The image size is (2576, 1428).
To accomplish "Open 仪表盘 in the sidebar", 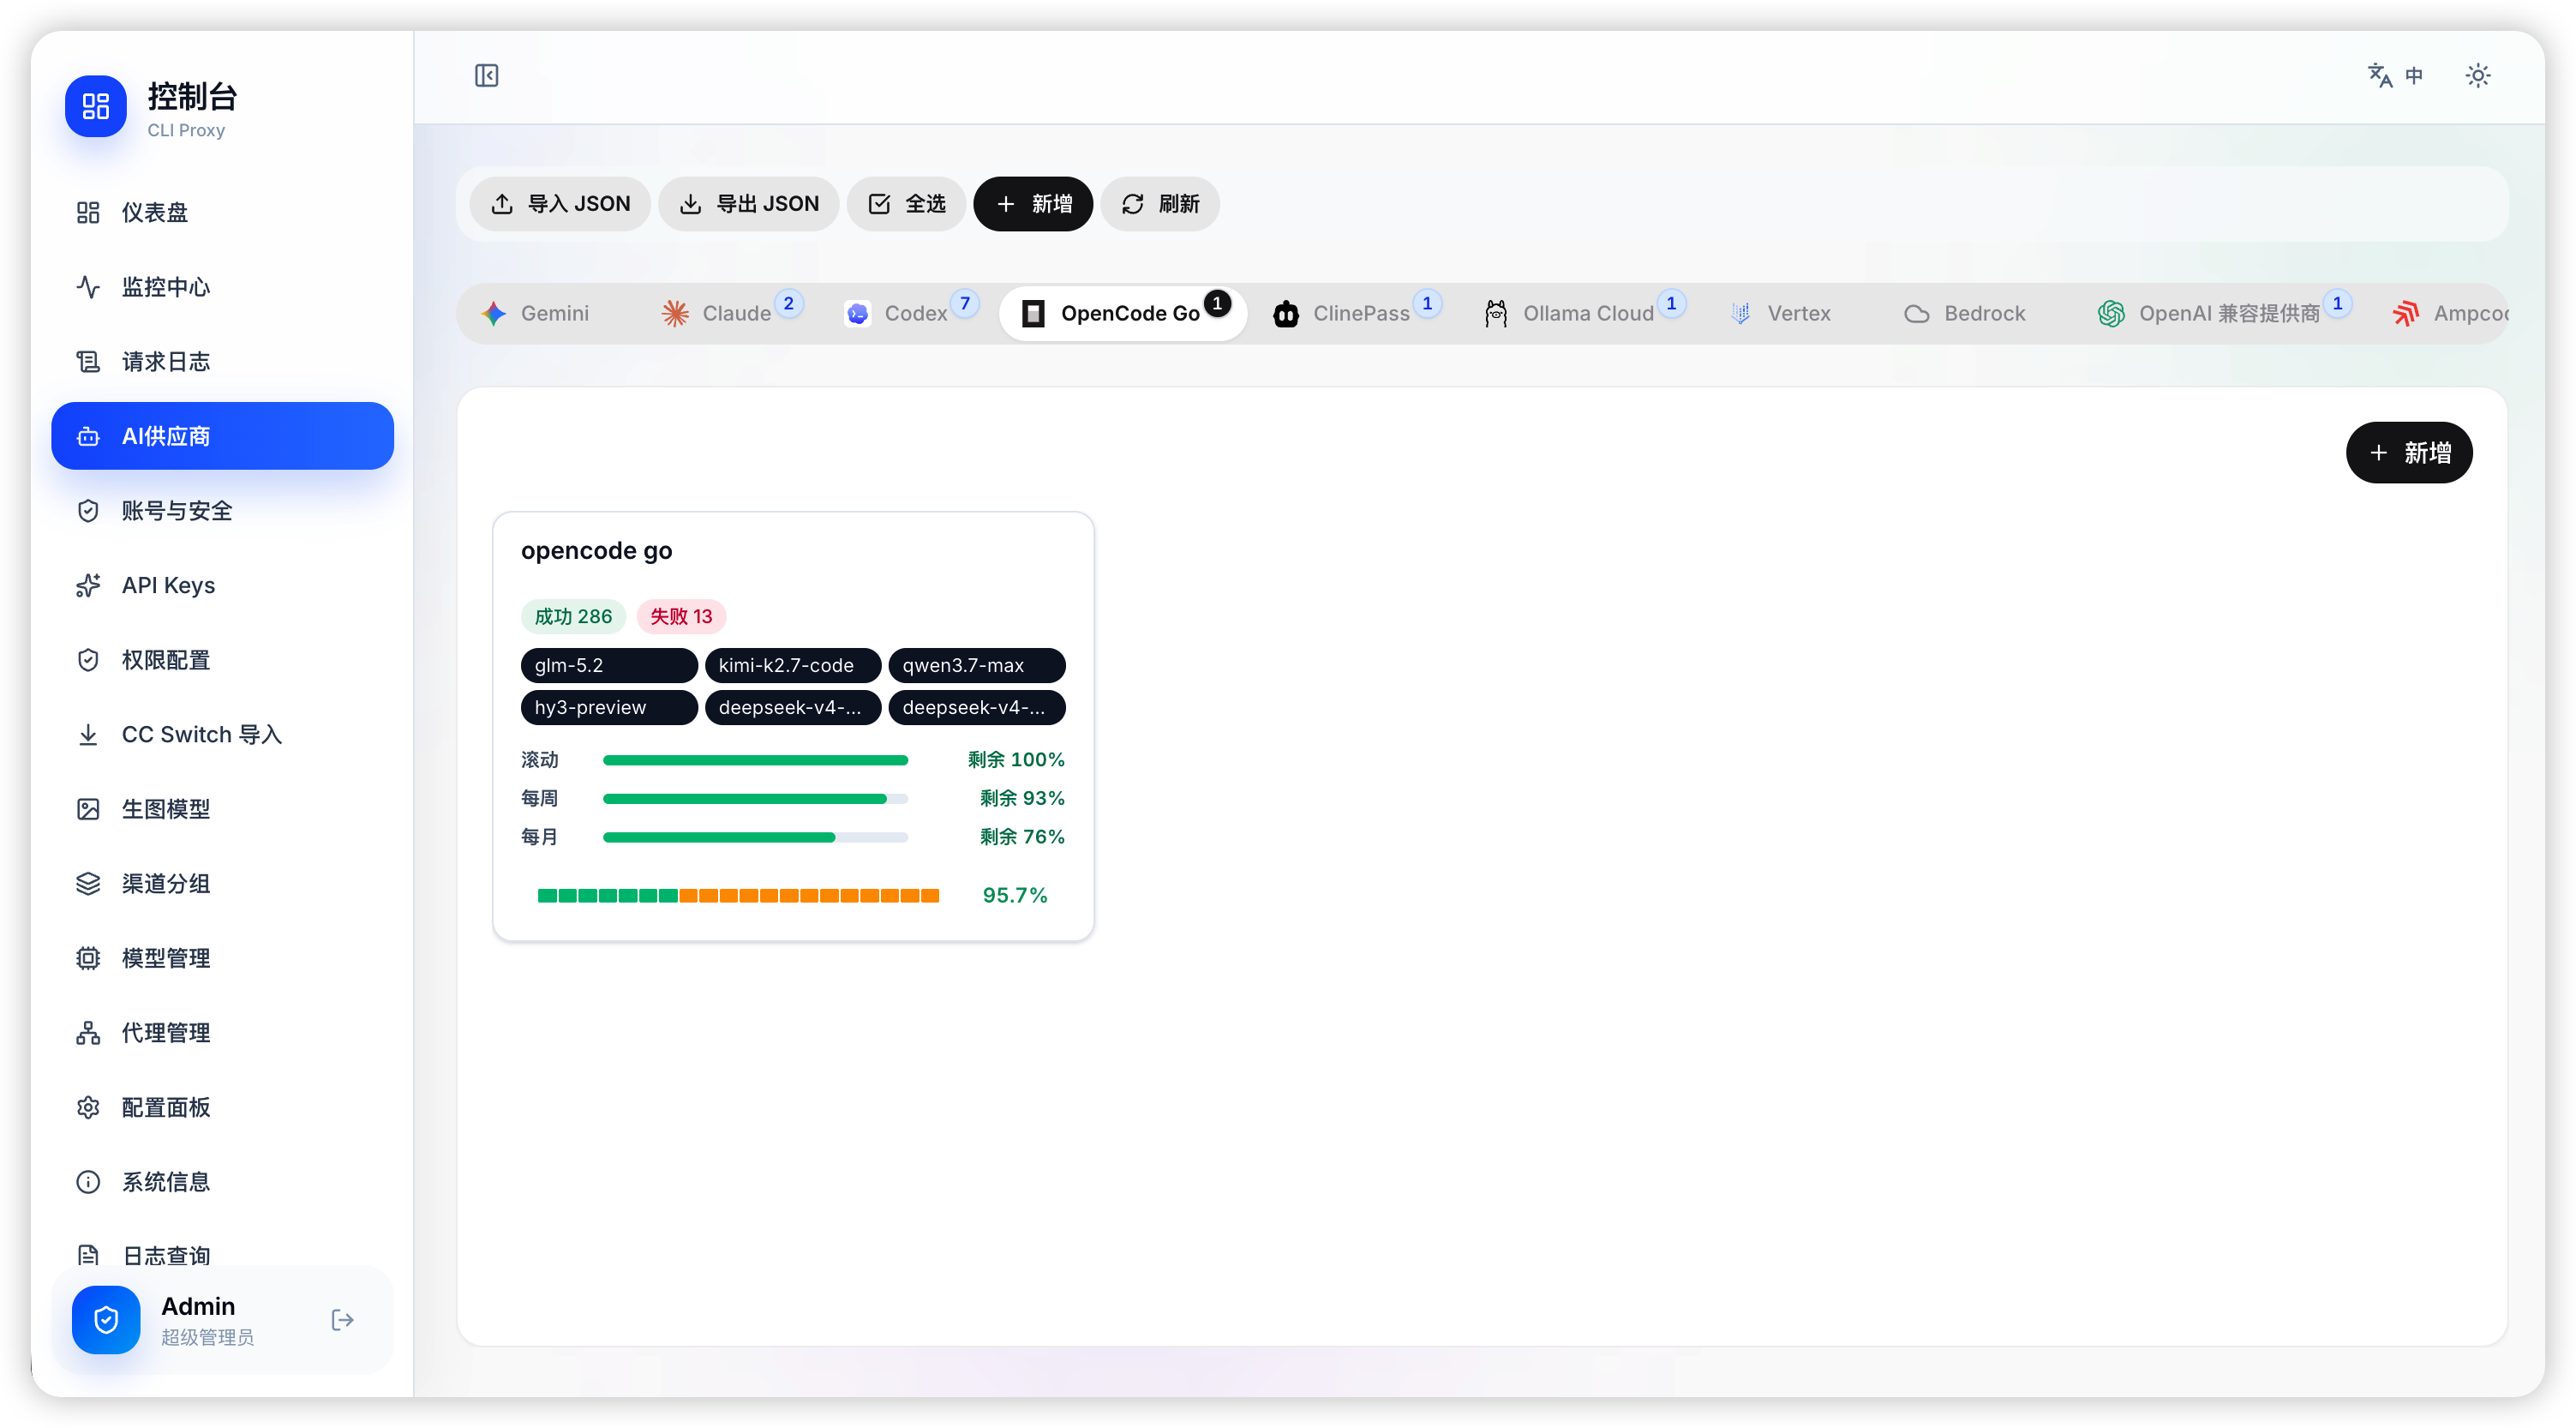I will click(222, 212).
